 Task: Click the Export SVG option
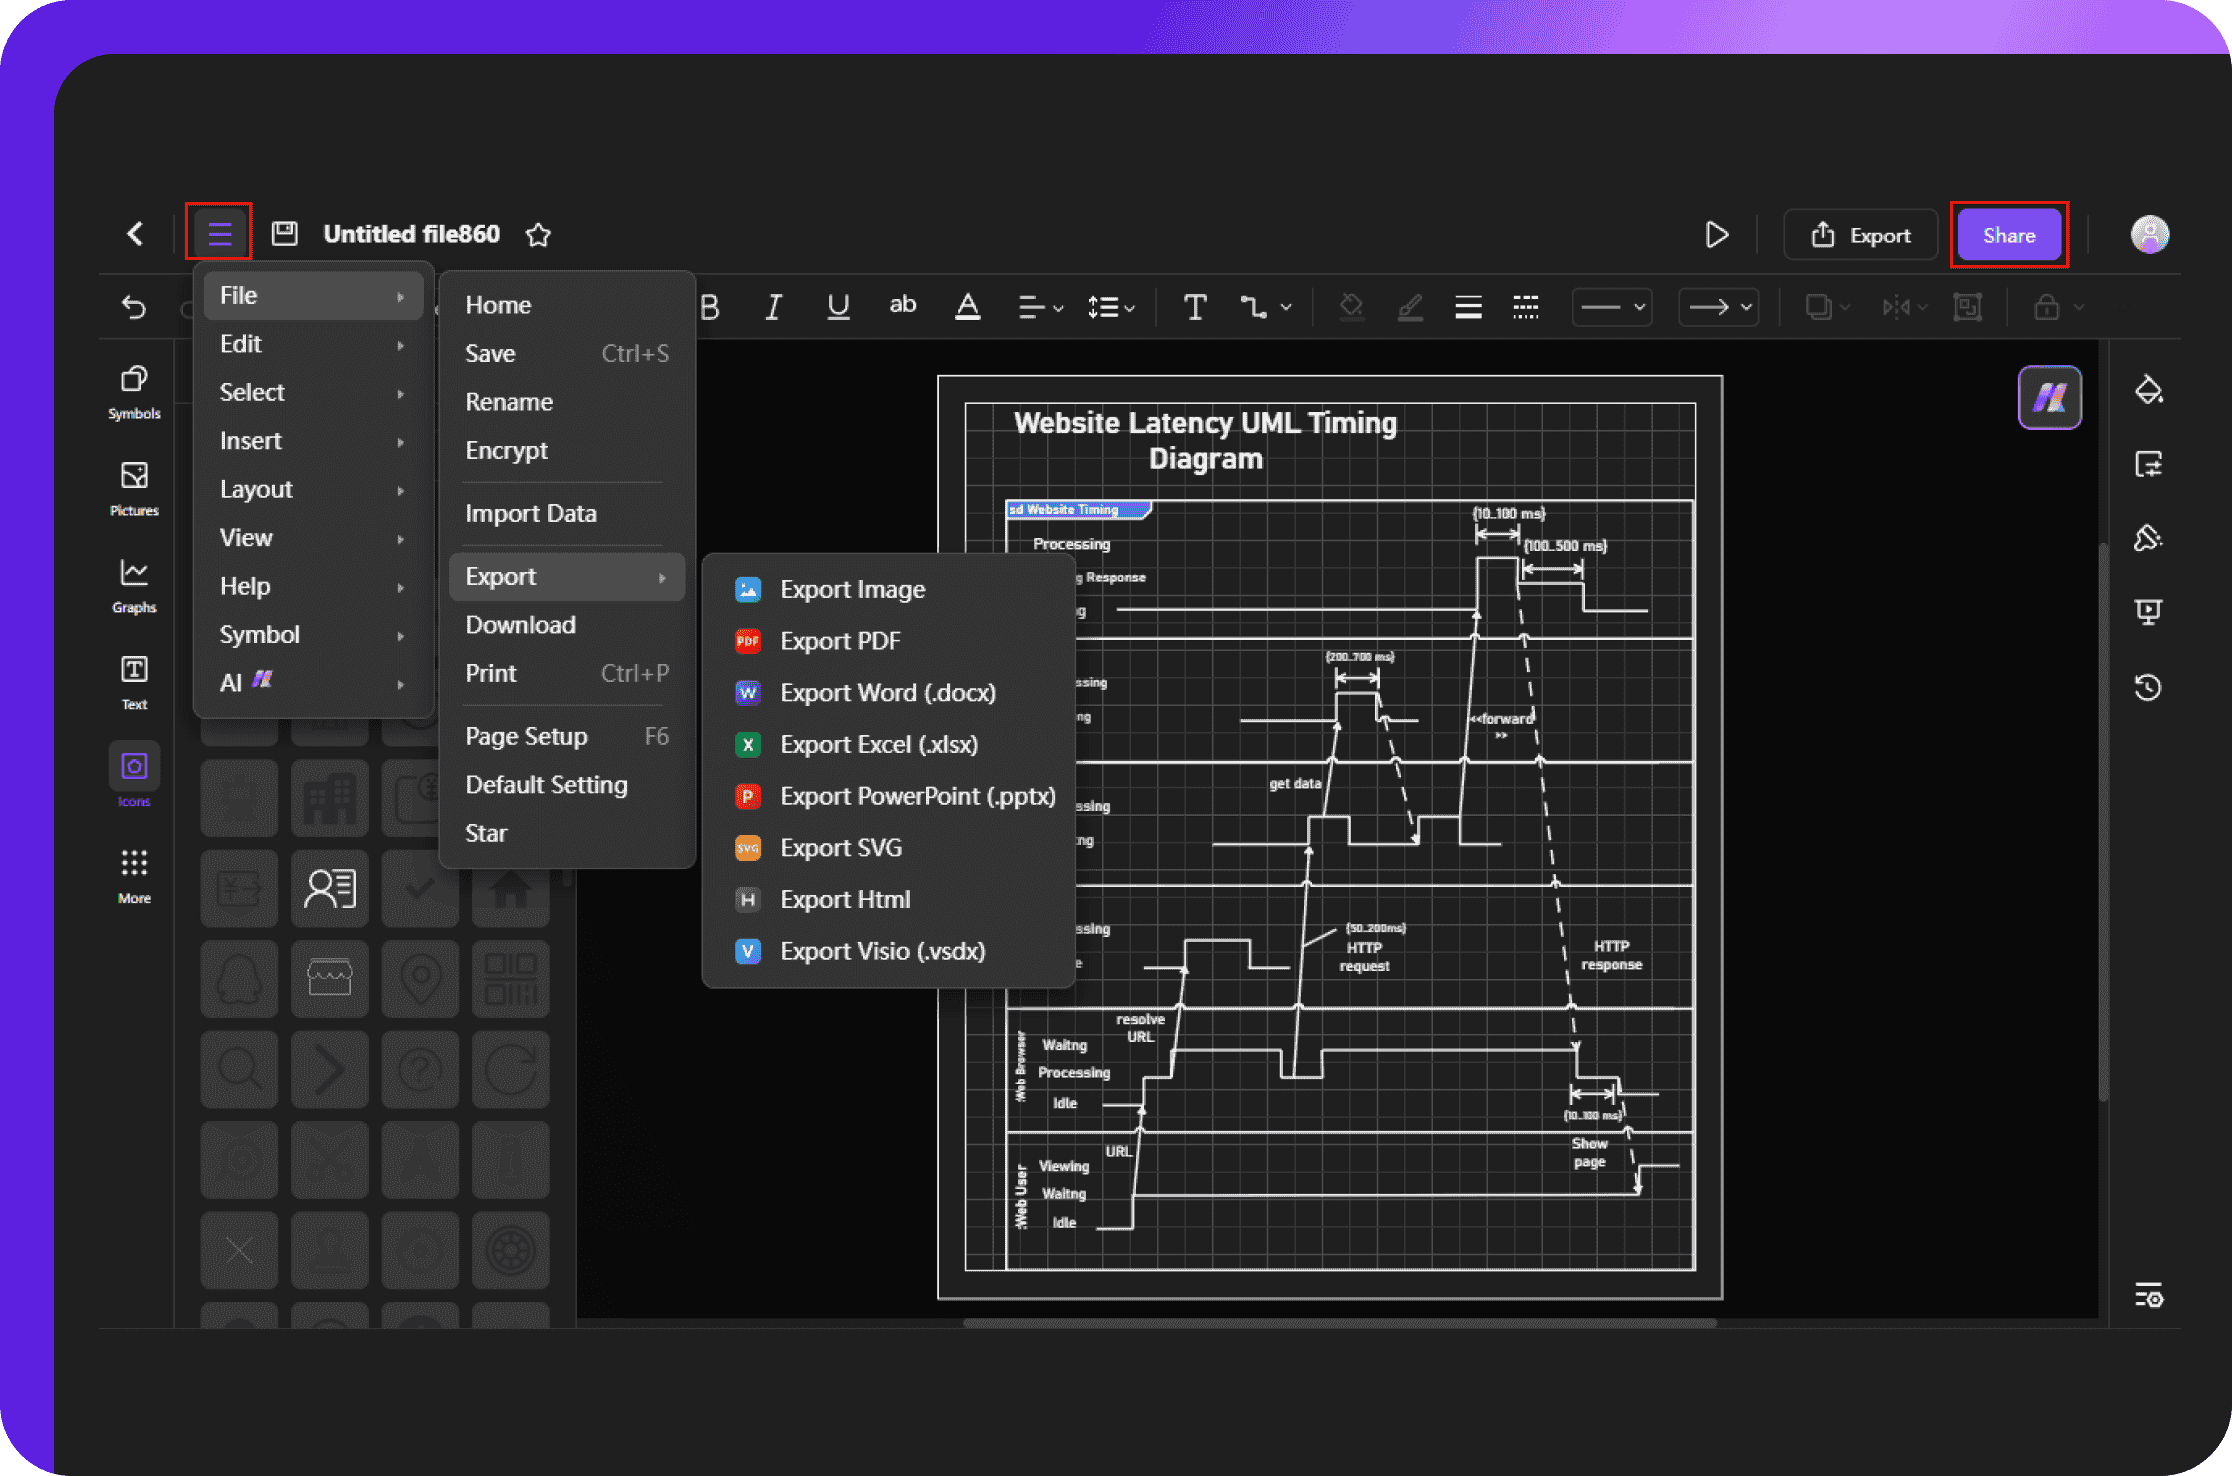point(842,847)
